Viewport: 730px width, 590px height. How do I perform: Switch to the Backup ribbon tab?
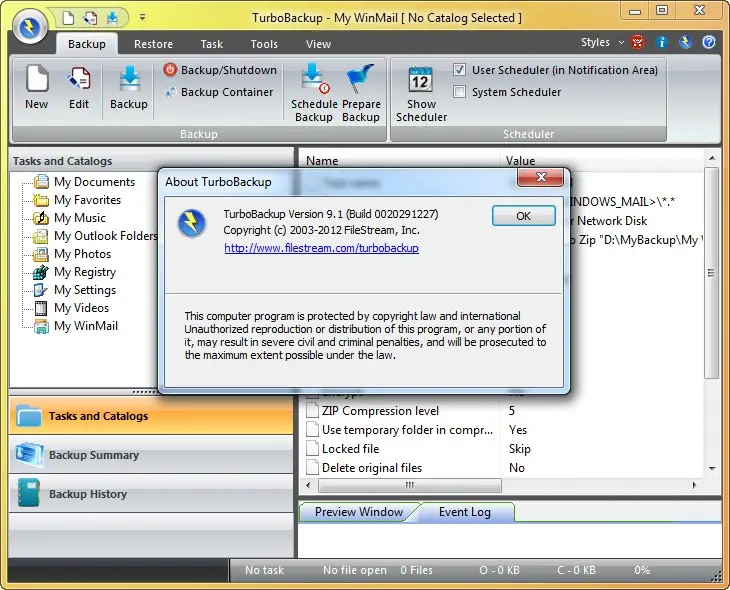87,44
